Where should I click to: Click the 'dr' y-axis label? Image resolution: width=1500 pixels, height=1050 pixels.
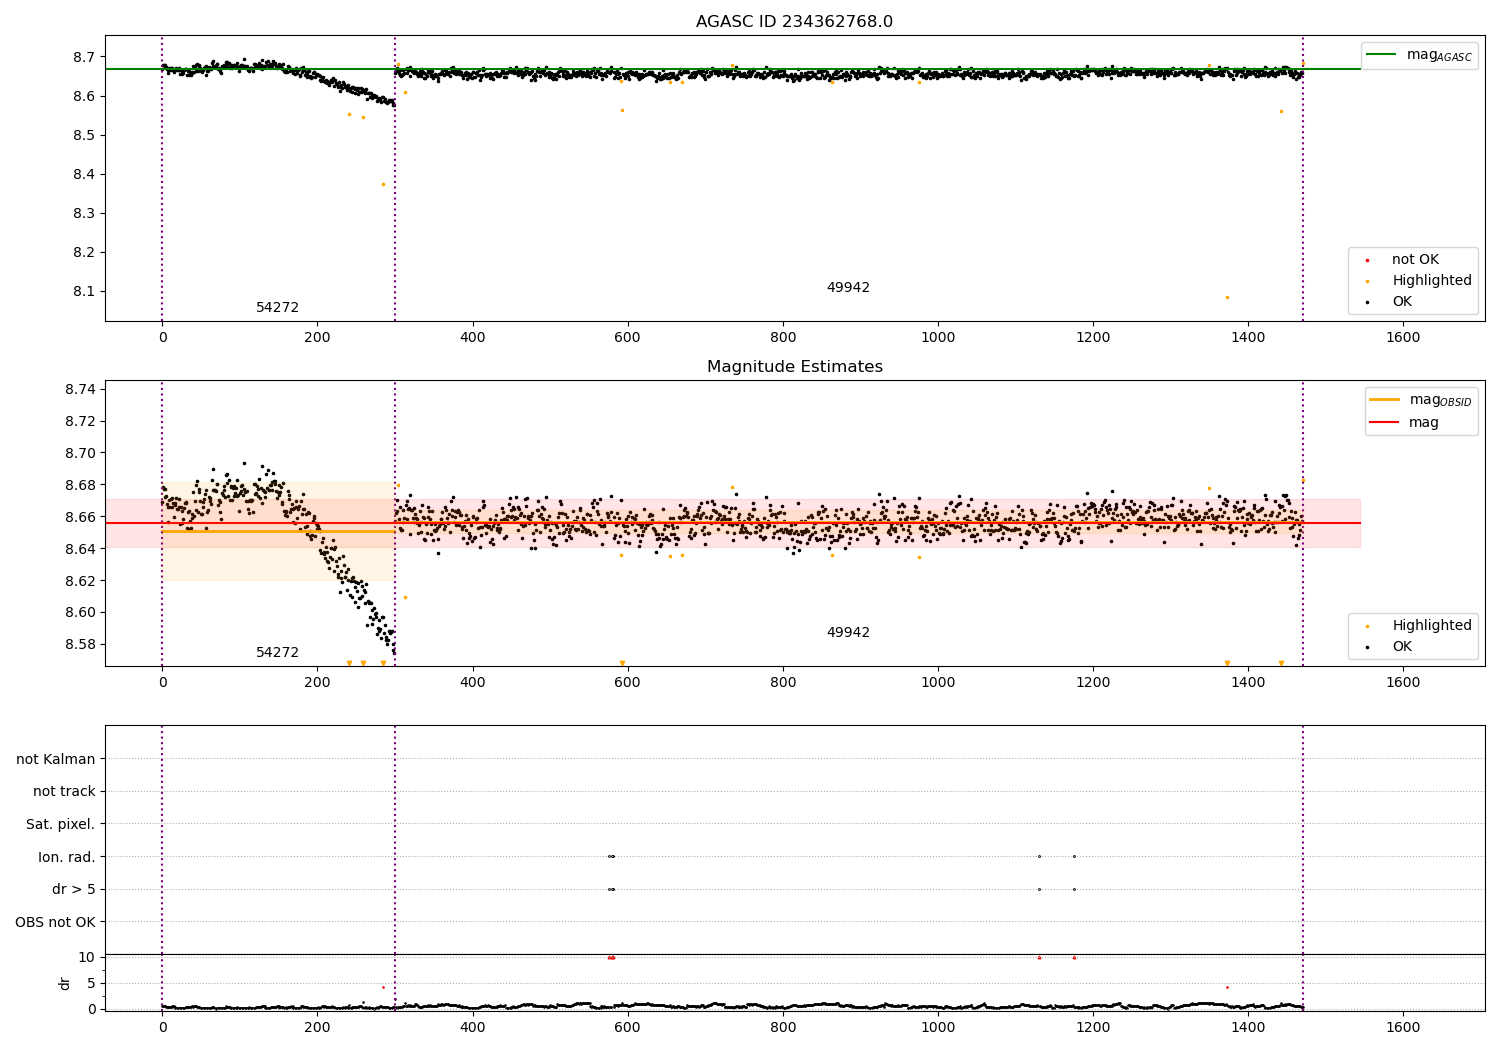65,983
